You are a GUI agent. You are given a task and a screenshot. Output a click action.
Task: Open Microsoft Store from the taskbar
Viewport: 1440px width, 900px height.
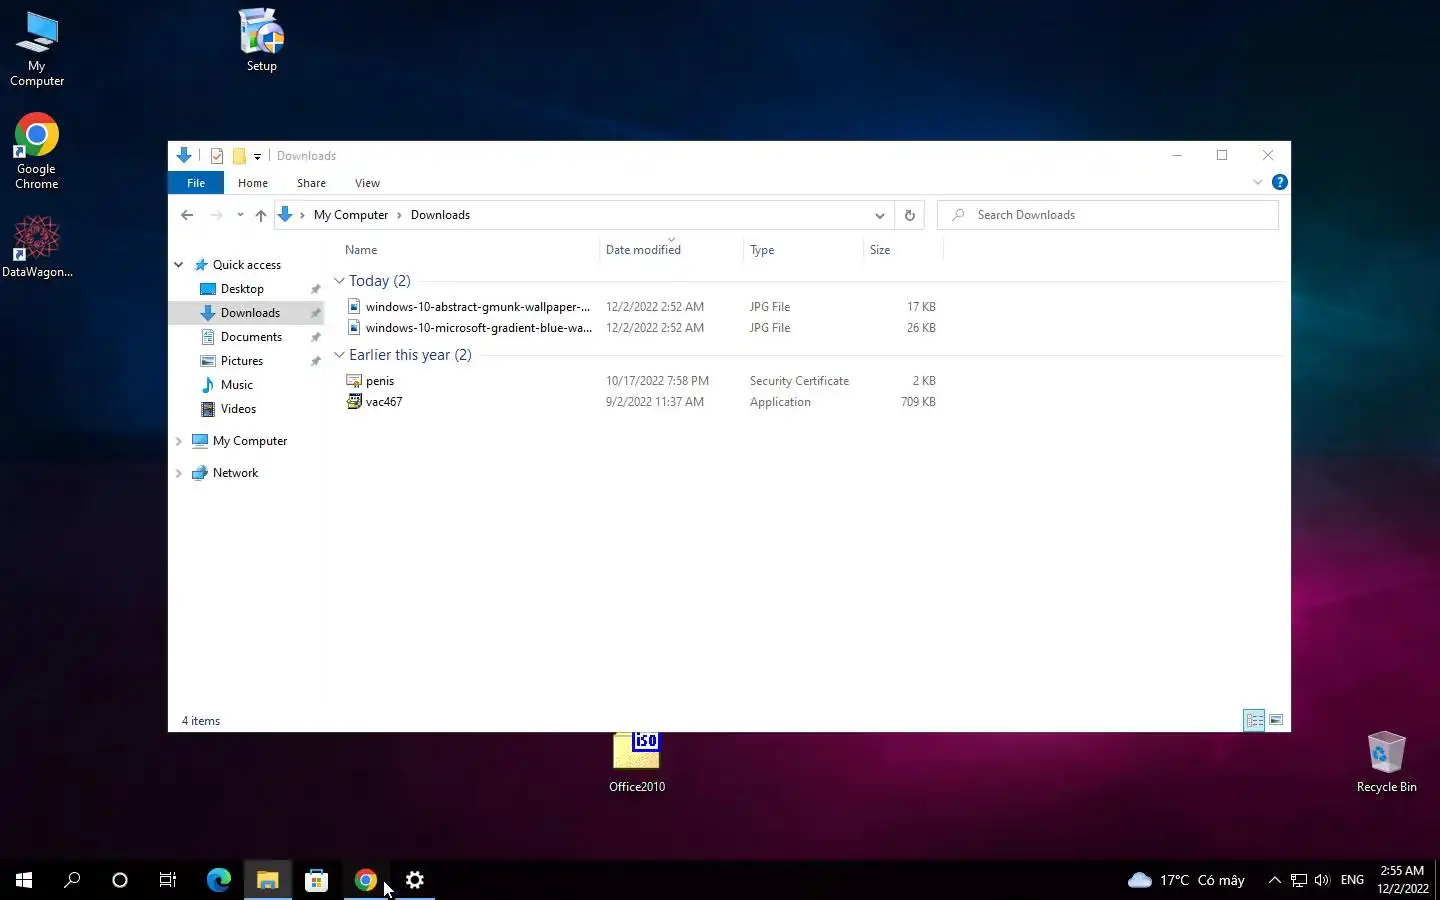[x=316, y=880]
